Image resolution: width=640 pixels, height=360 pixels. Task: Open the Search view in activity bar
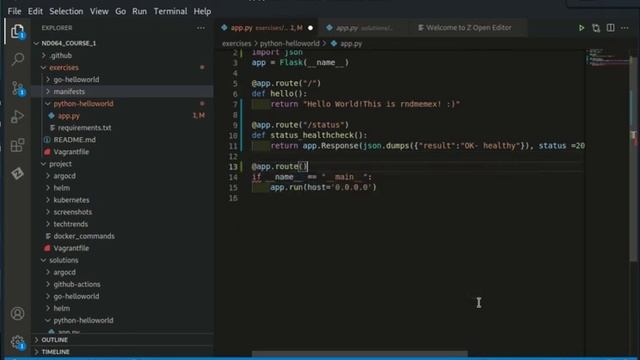[17, 60]
